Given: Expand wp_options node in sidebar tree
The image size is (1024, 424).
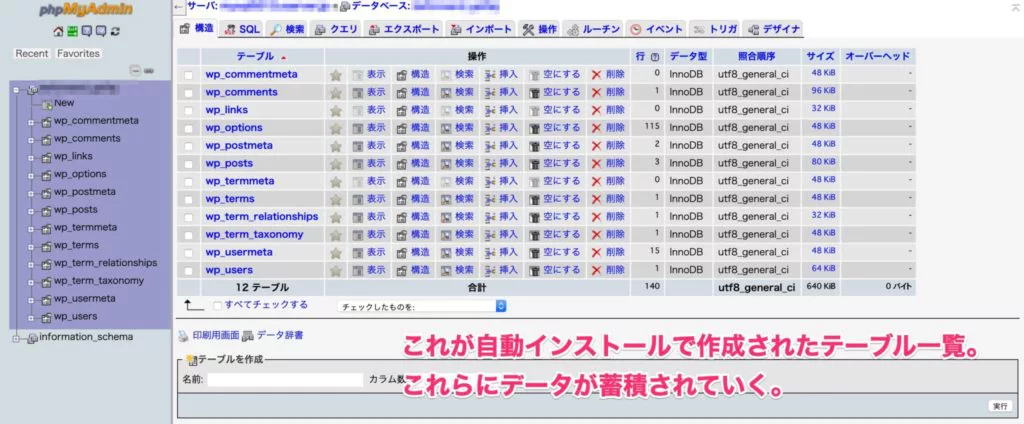Looking at the screenshot, I should click(31, 174).
